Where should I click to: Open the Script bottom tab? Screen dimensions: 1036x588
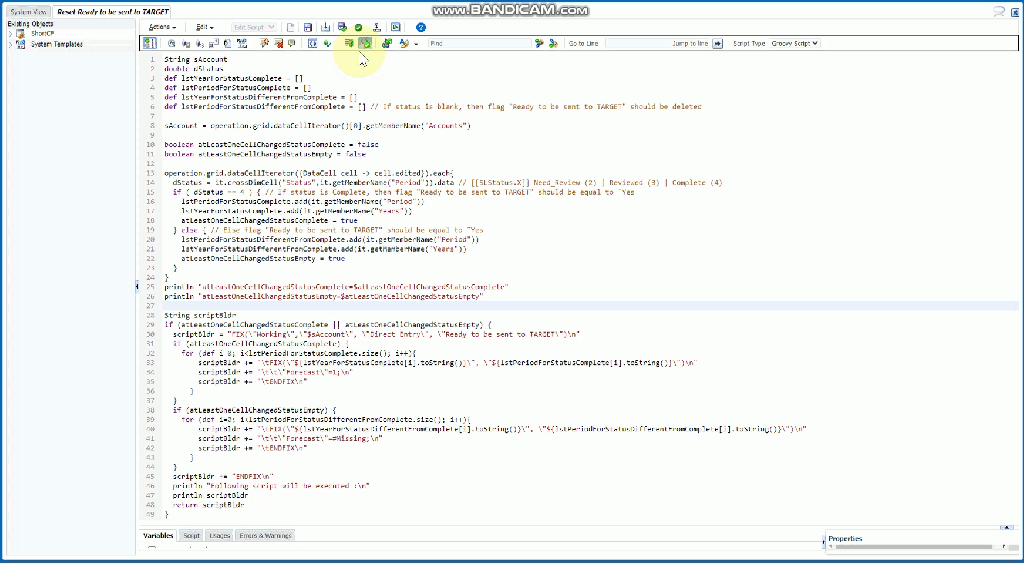[192, 536]
